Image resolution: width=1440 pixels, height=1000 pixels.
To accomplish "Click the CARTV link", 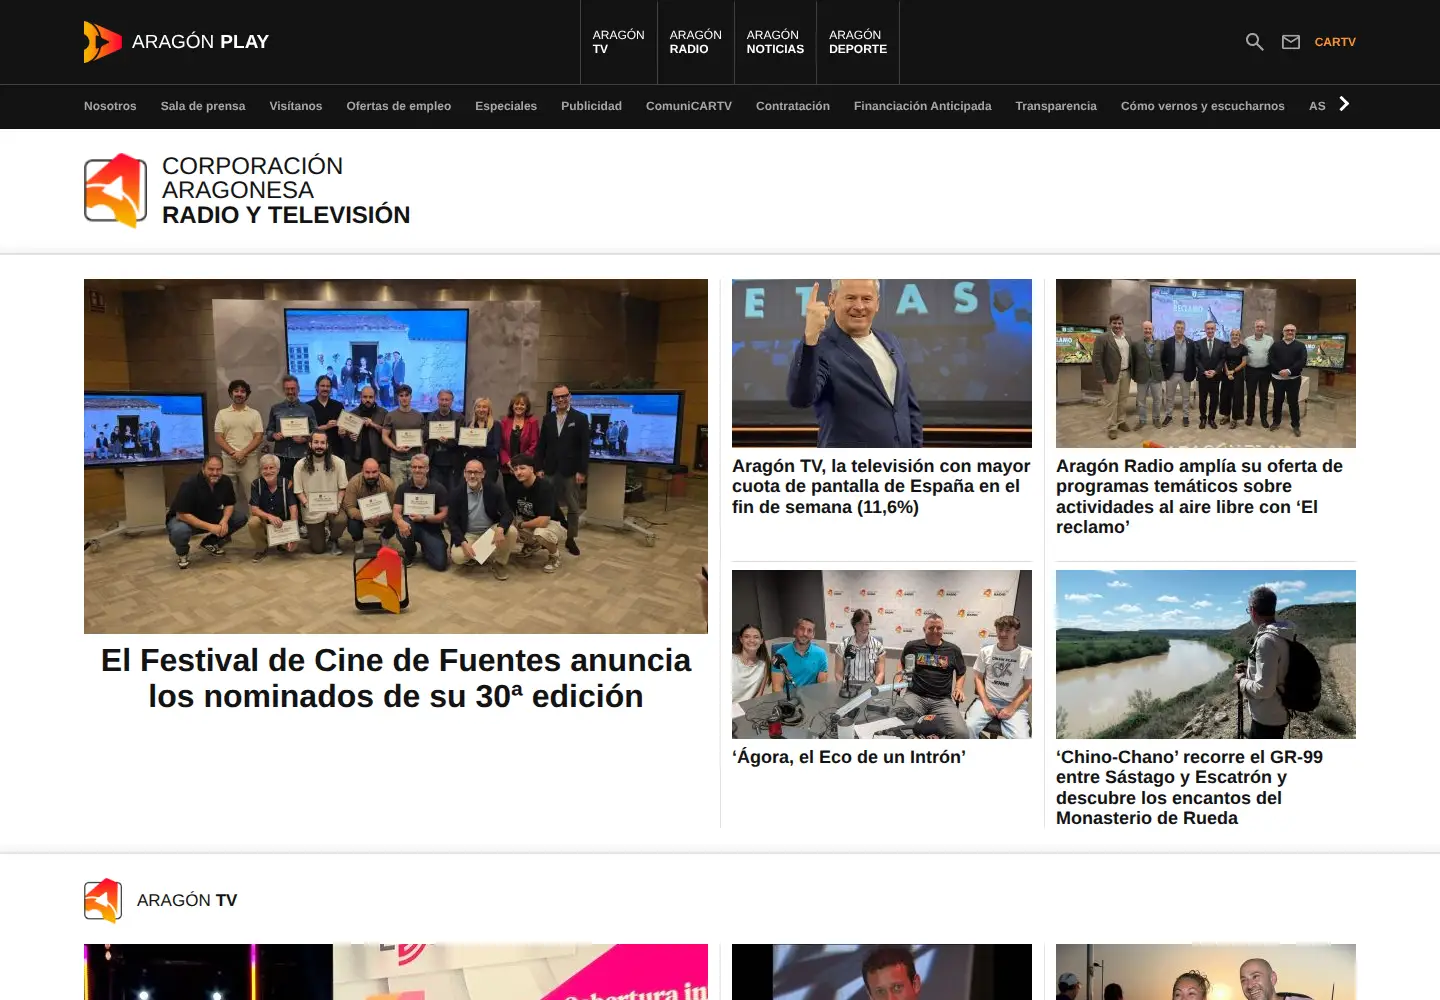I will point(1335,42).
